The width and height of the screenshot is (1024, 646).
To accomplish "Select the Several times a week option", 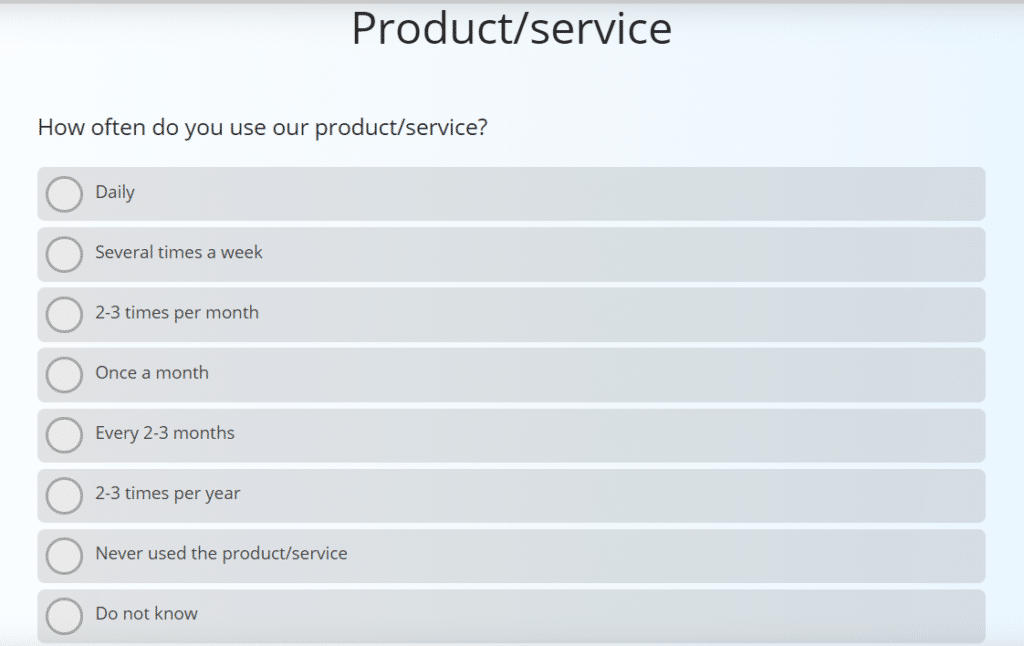I will click(64, 254).
